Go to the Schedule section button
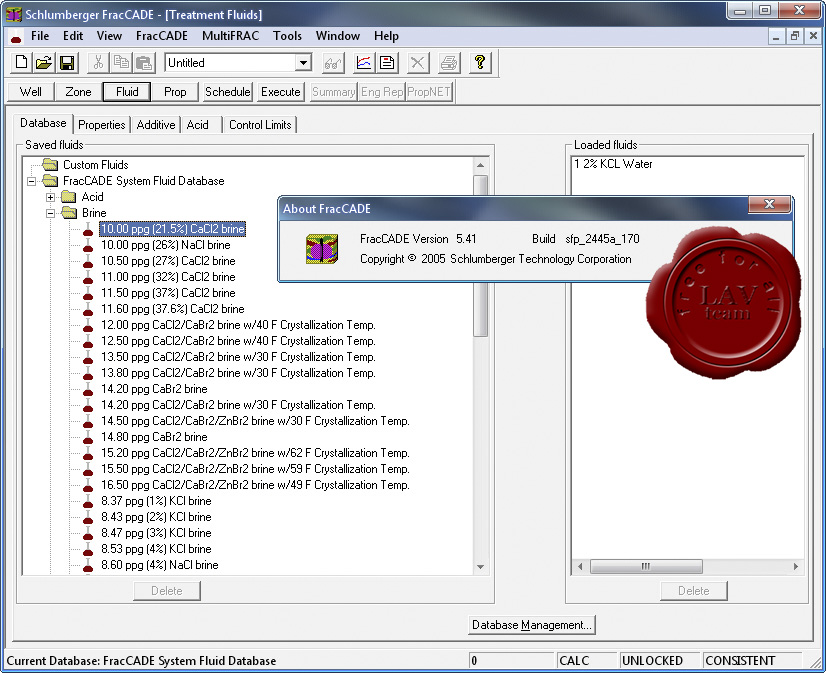826x673 pixels. [228, 92]
